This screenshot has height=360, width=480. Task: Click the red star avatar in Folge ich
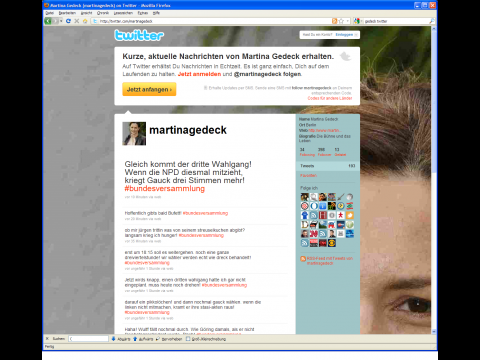coord(341,215)
